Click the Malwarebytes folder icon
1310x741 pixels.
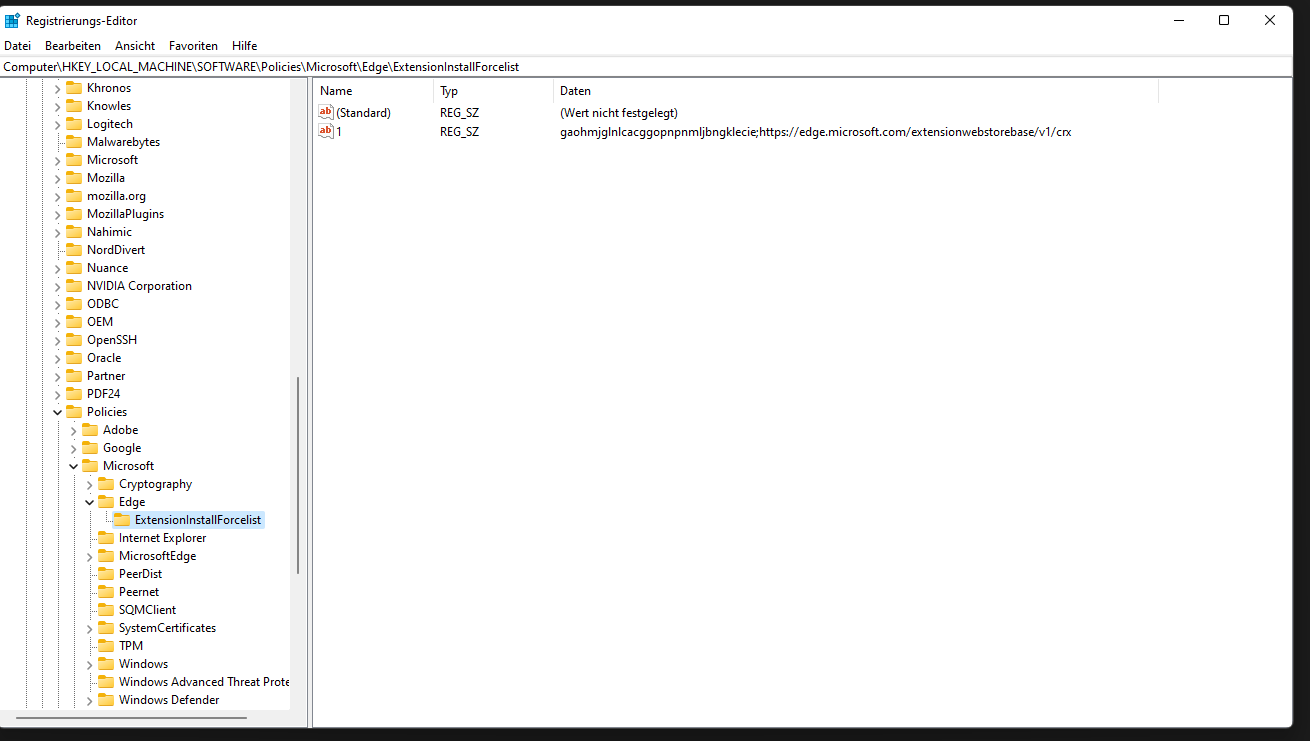(74, 142)
